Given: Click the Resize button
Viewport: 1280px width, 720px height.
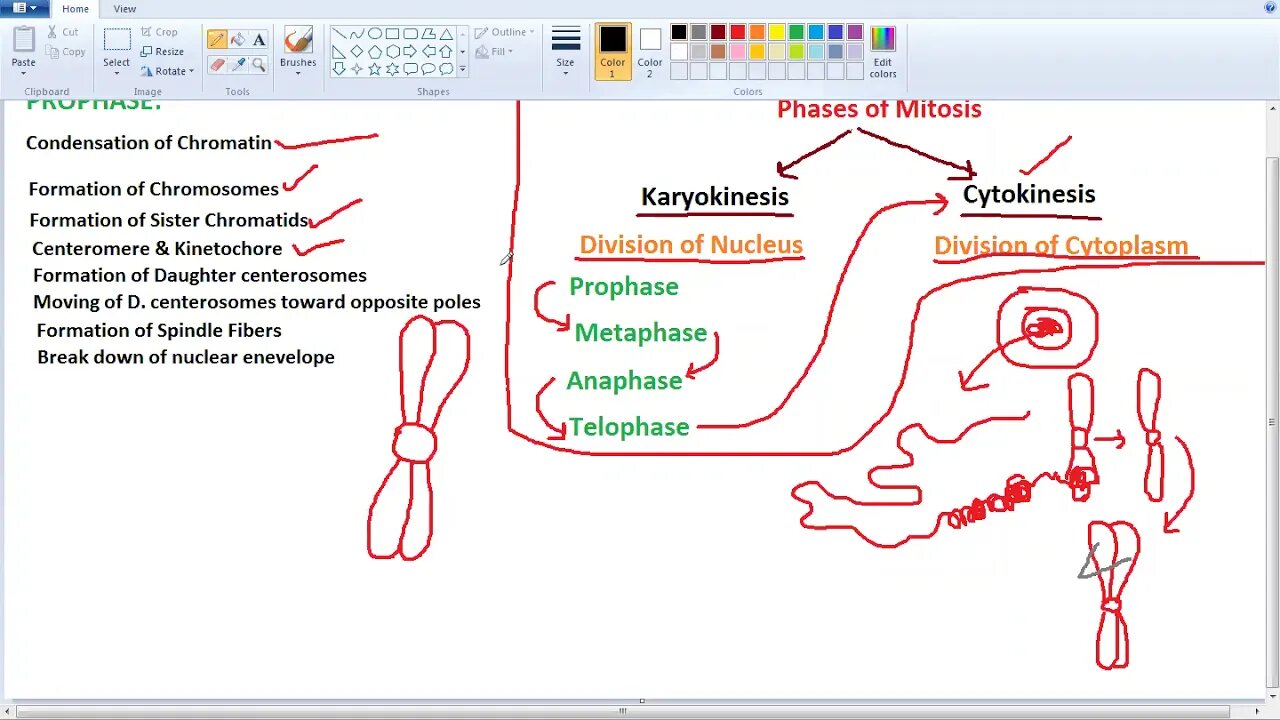Looking at the screenshot, I should pyautogui.click(x=162, y=51).
